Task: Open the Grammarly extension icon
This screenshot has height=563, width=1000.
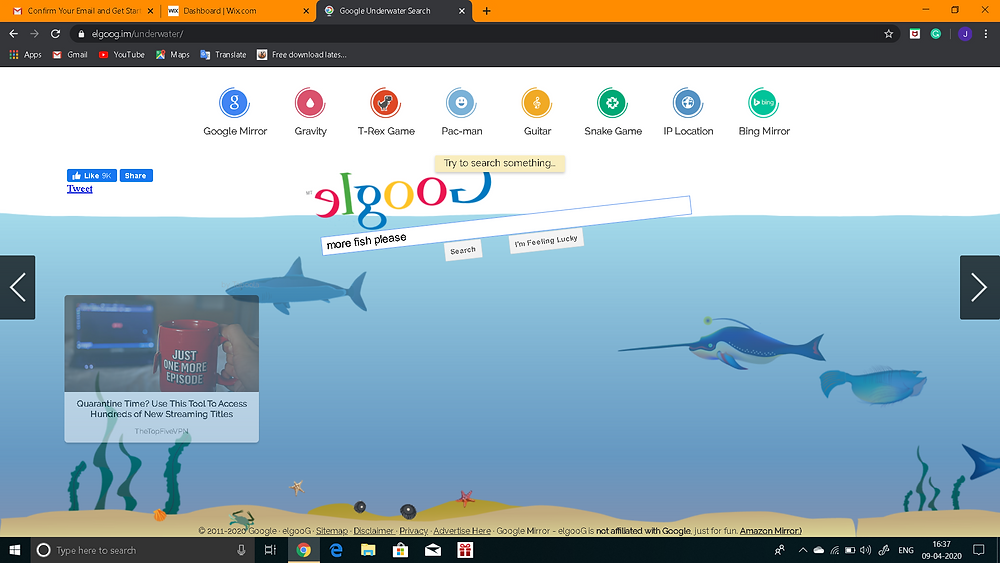Action: 936,34
